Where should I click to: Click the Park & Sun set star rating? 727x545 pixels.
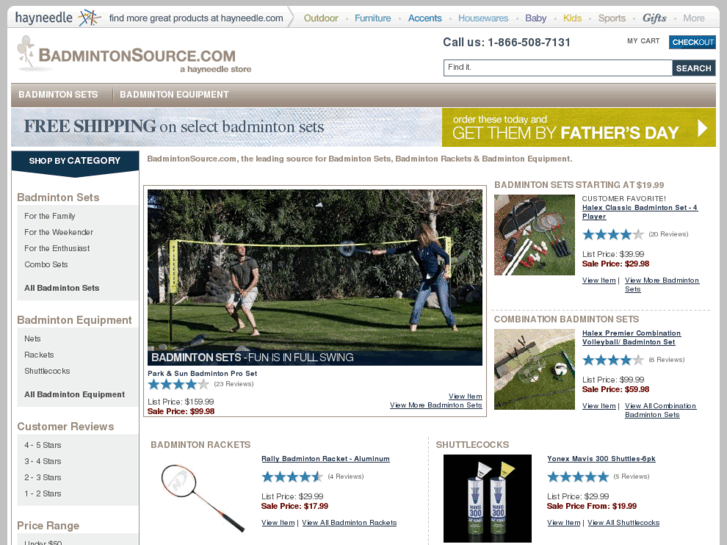tap(178, 384)
